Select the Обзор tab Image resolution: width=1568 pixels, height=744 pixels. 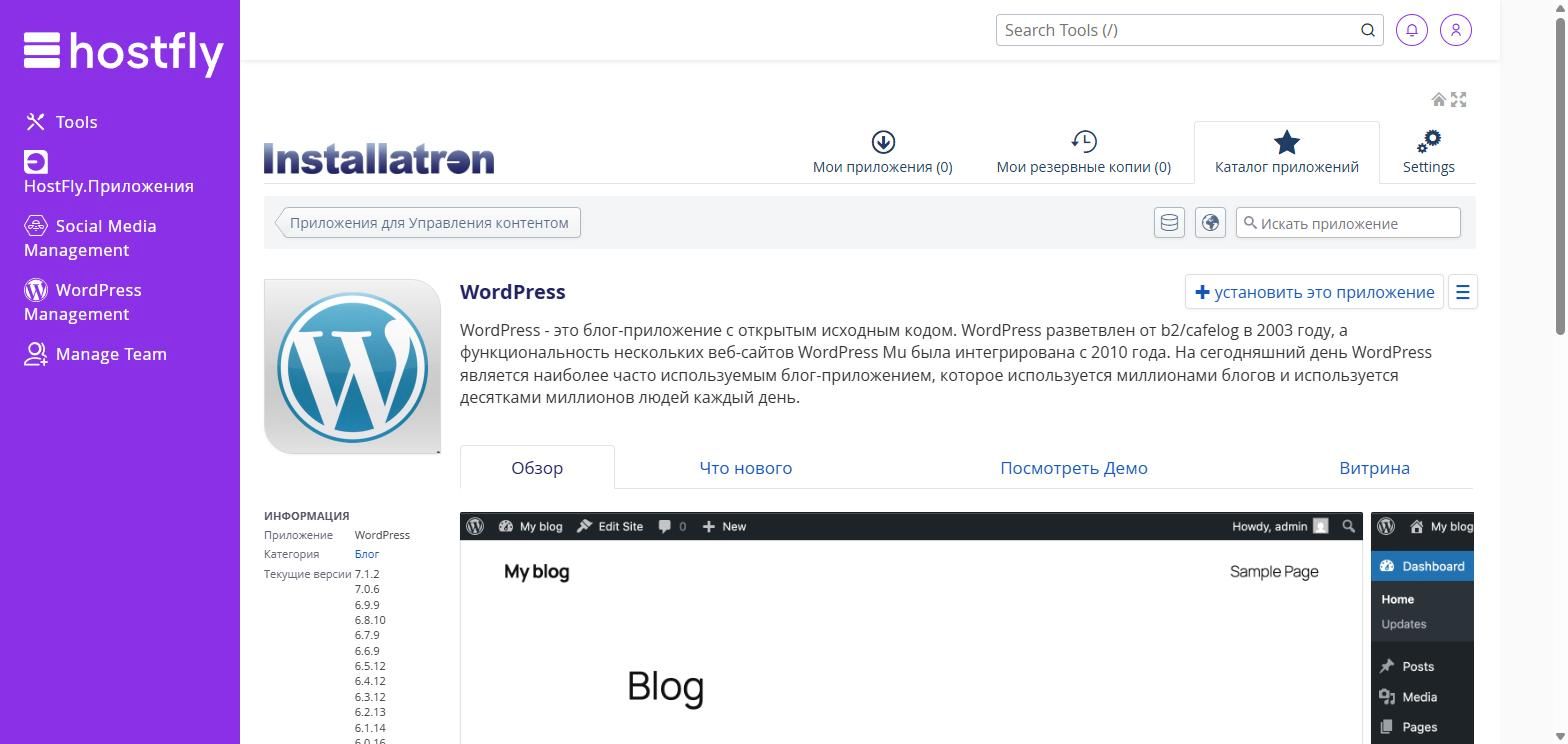(x=537, y=468)
